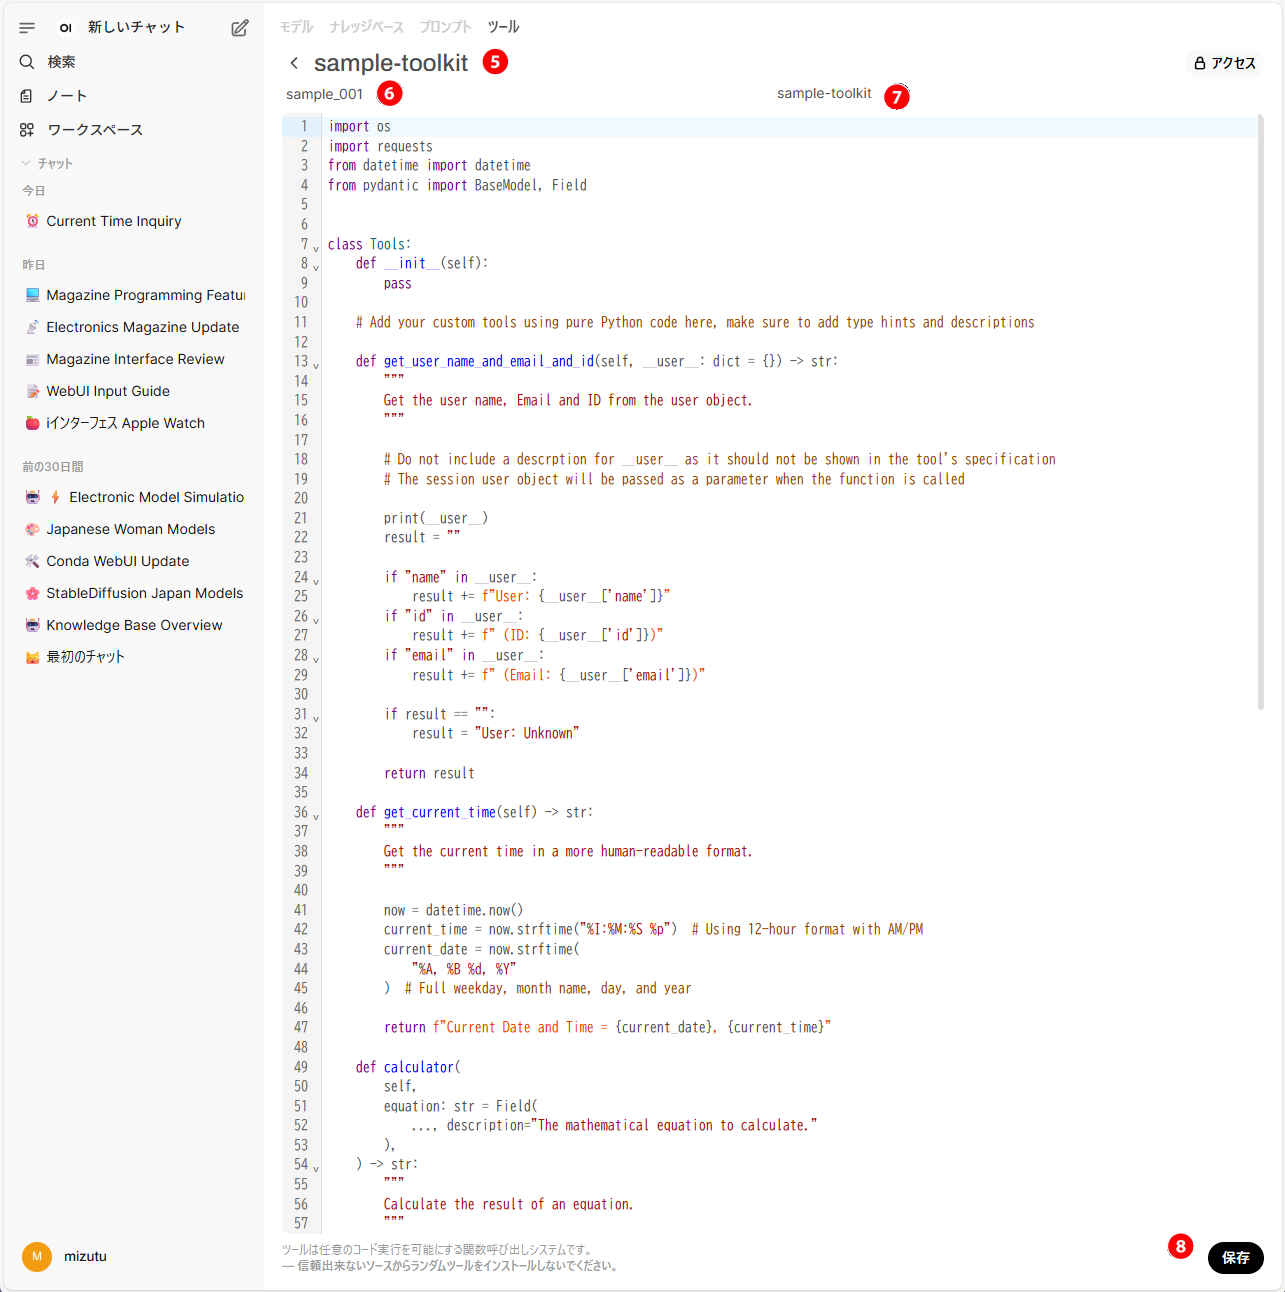Edit the sample-toolkit description field
This screenshot has height=1292, width=1285.
(824, 93)
